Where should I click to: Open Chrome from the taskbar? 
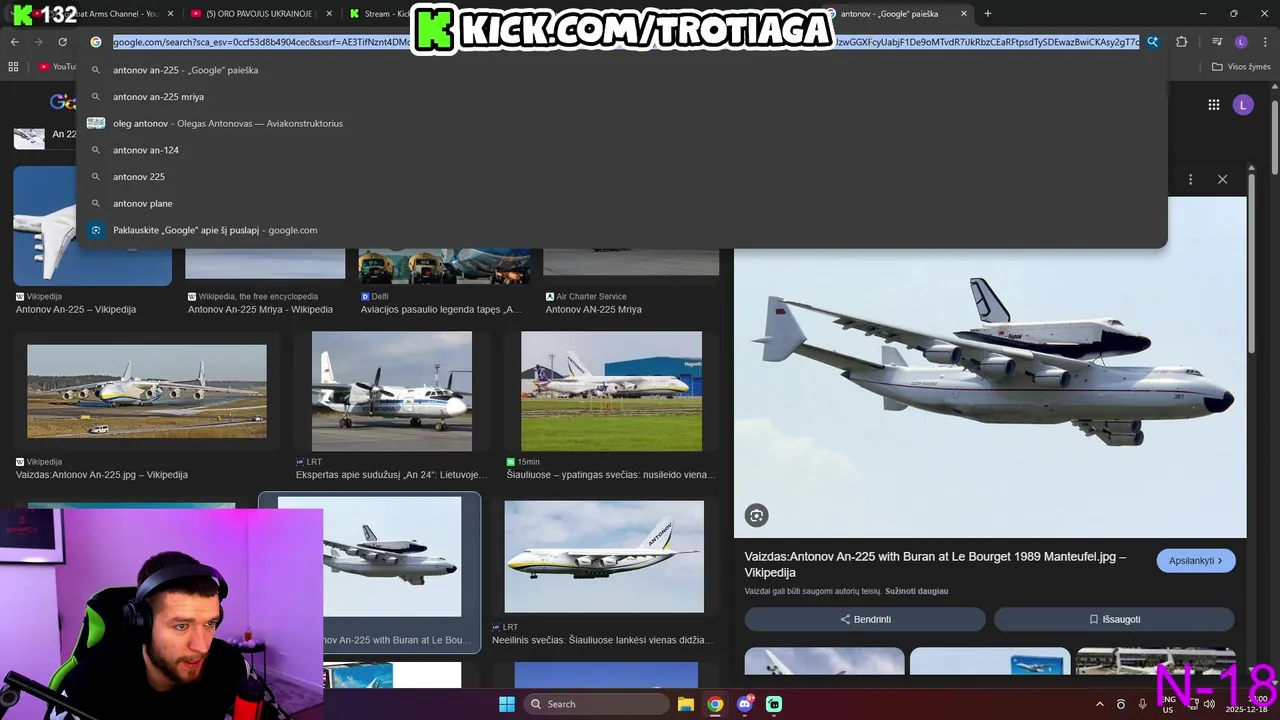pyautogui.click(x=715, y=704)
